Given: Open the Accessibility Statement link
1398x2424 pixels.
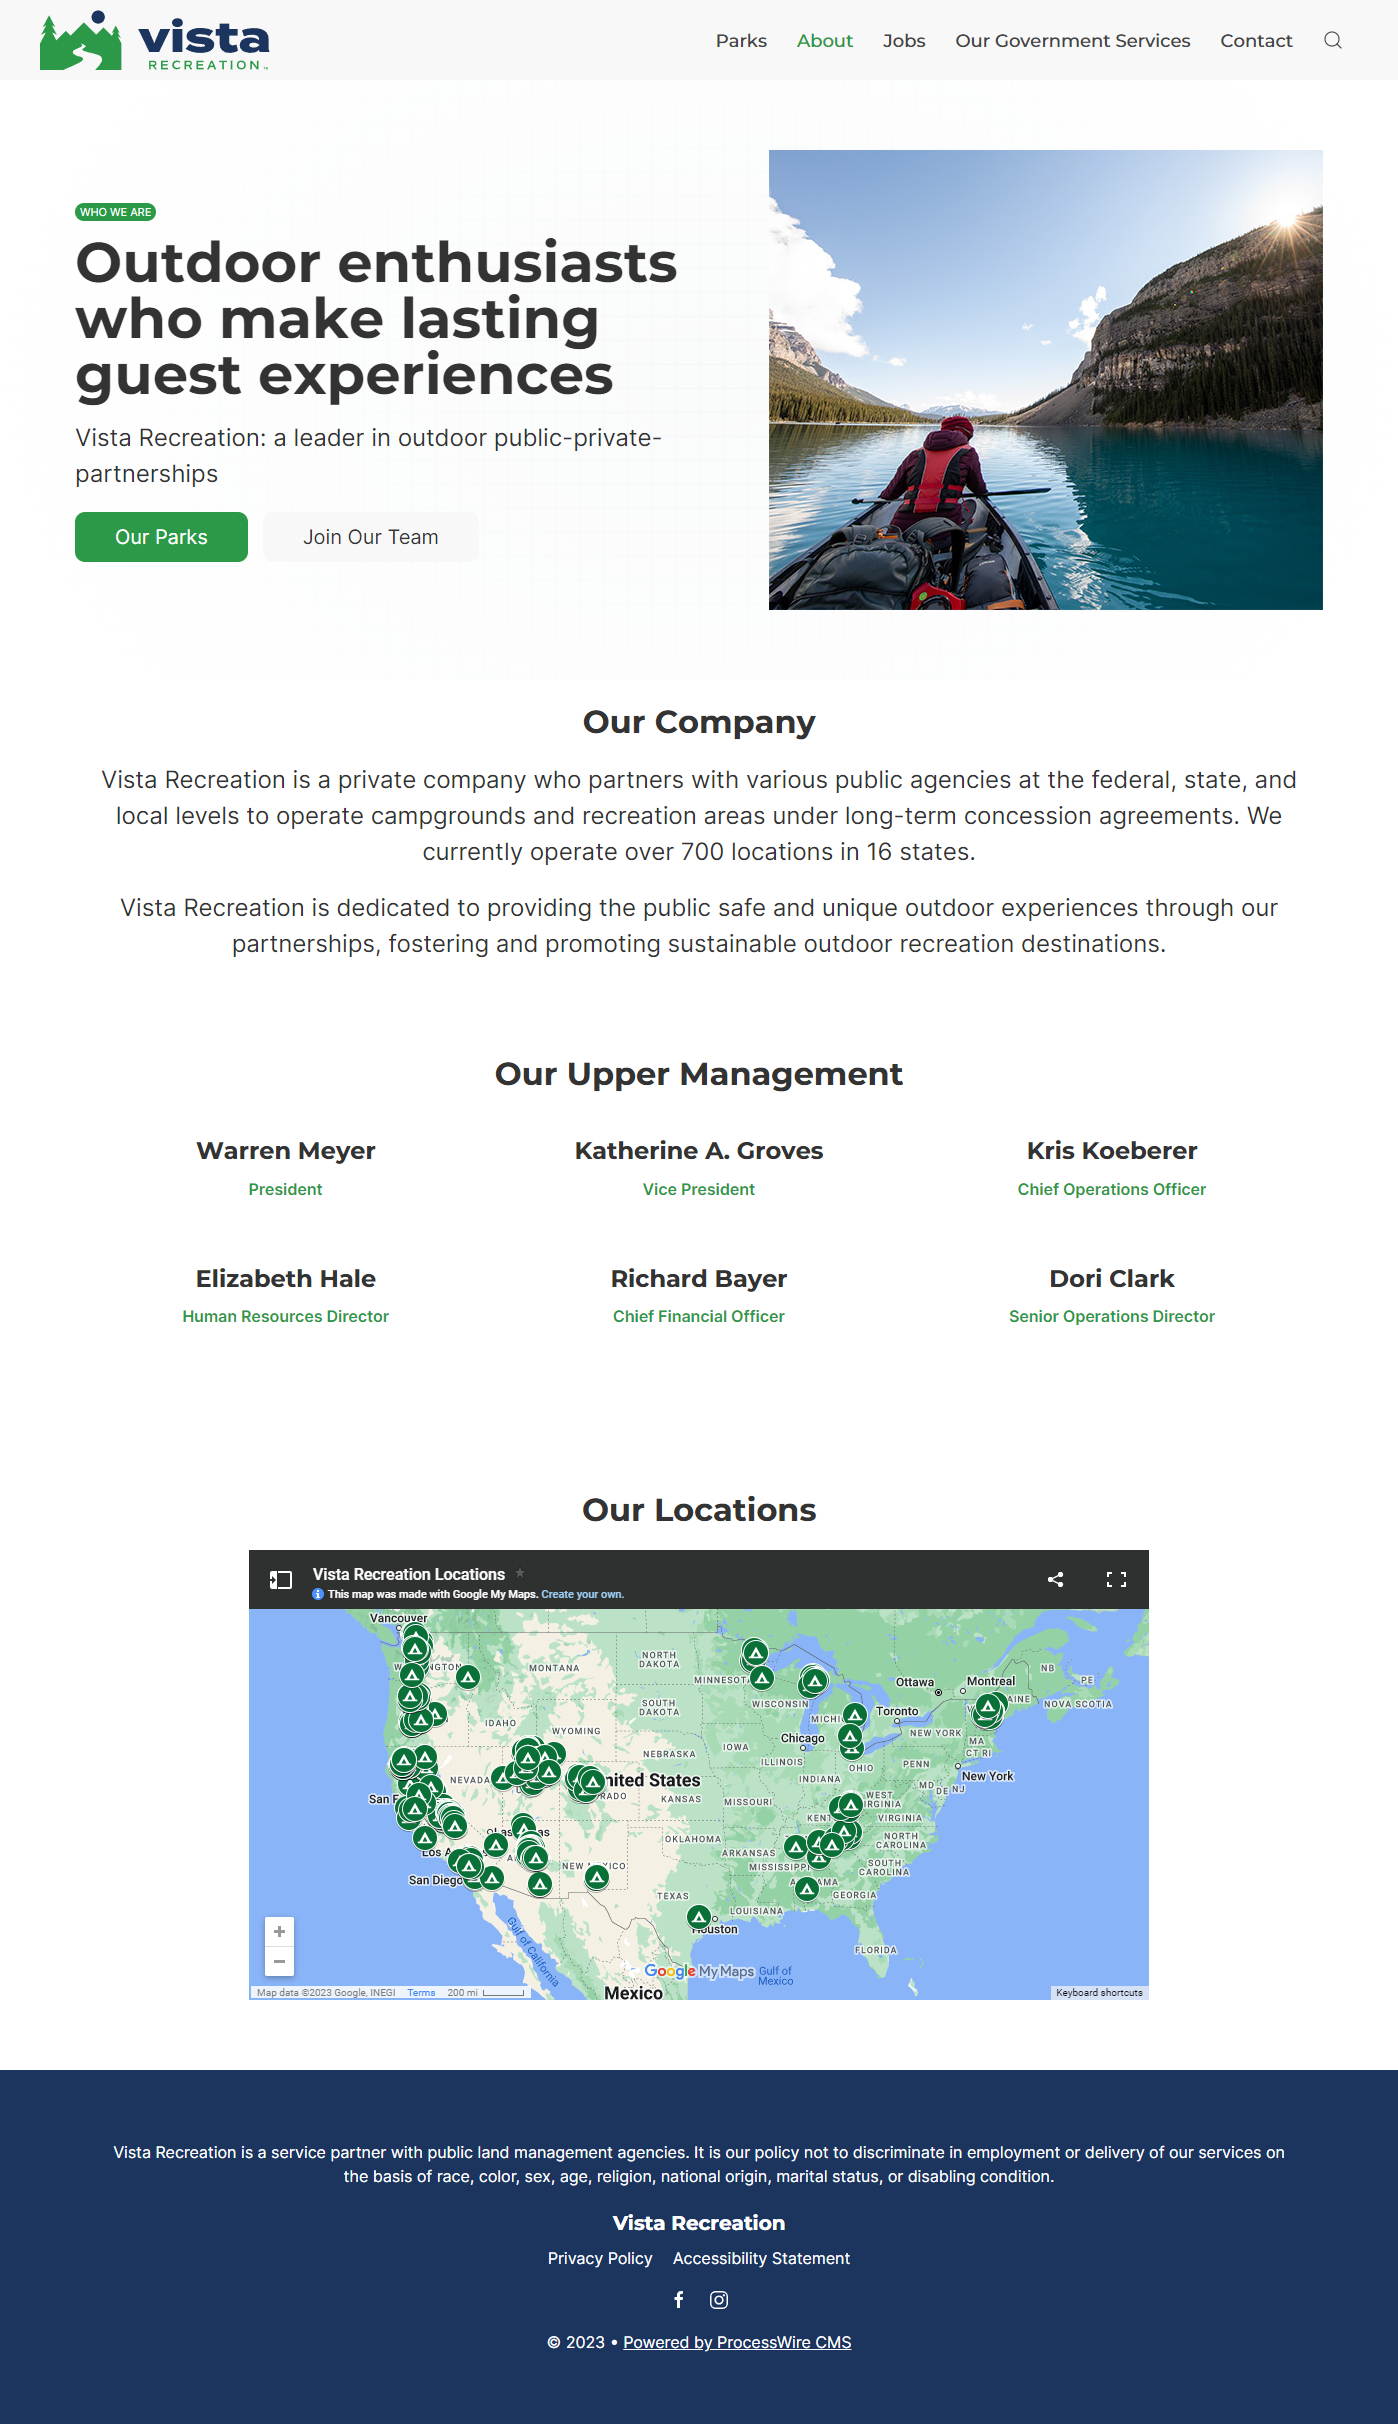Looking at the screenshot, I should (761, 2258).
